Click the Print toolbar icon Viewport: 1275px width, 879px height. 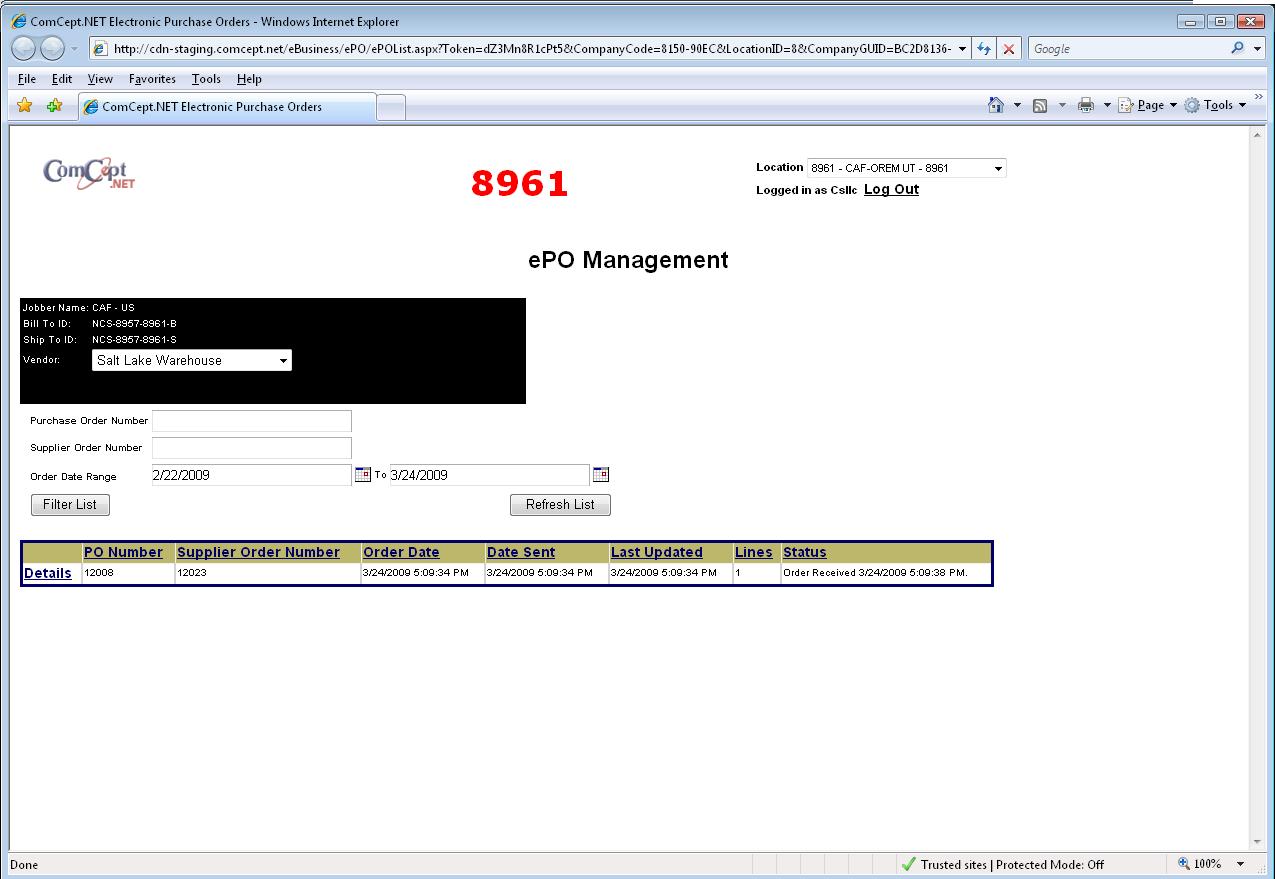1086,106
